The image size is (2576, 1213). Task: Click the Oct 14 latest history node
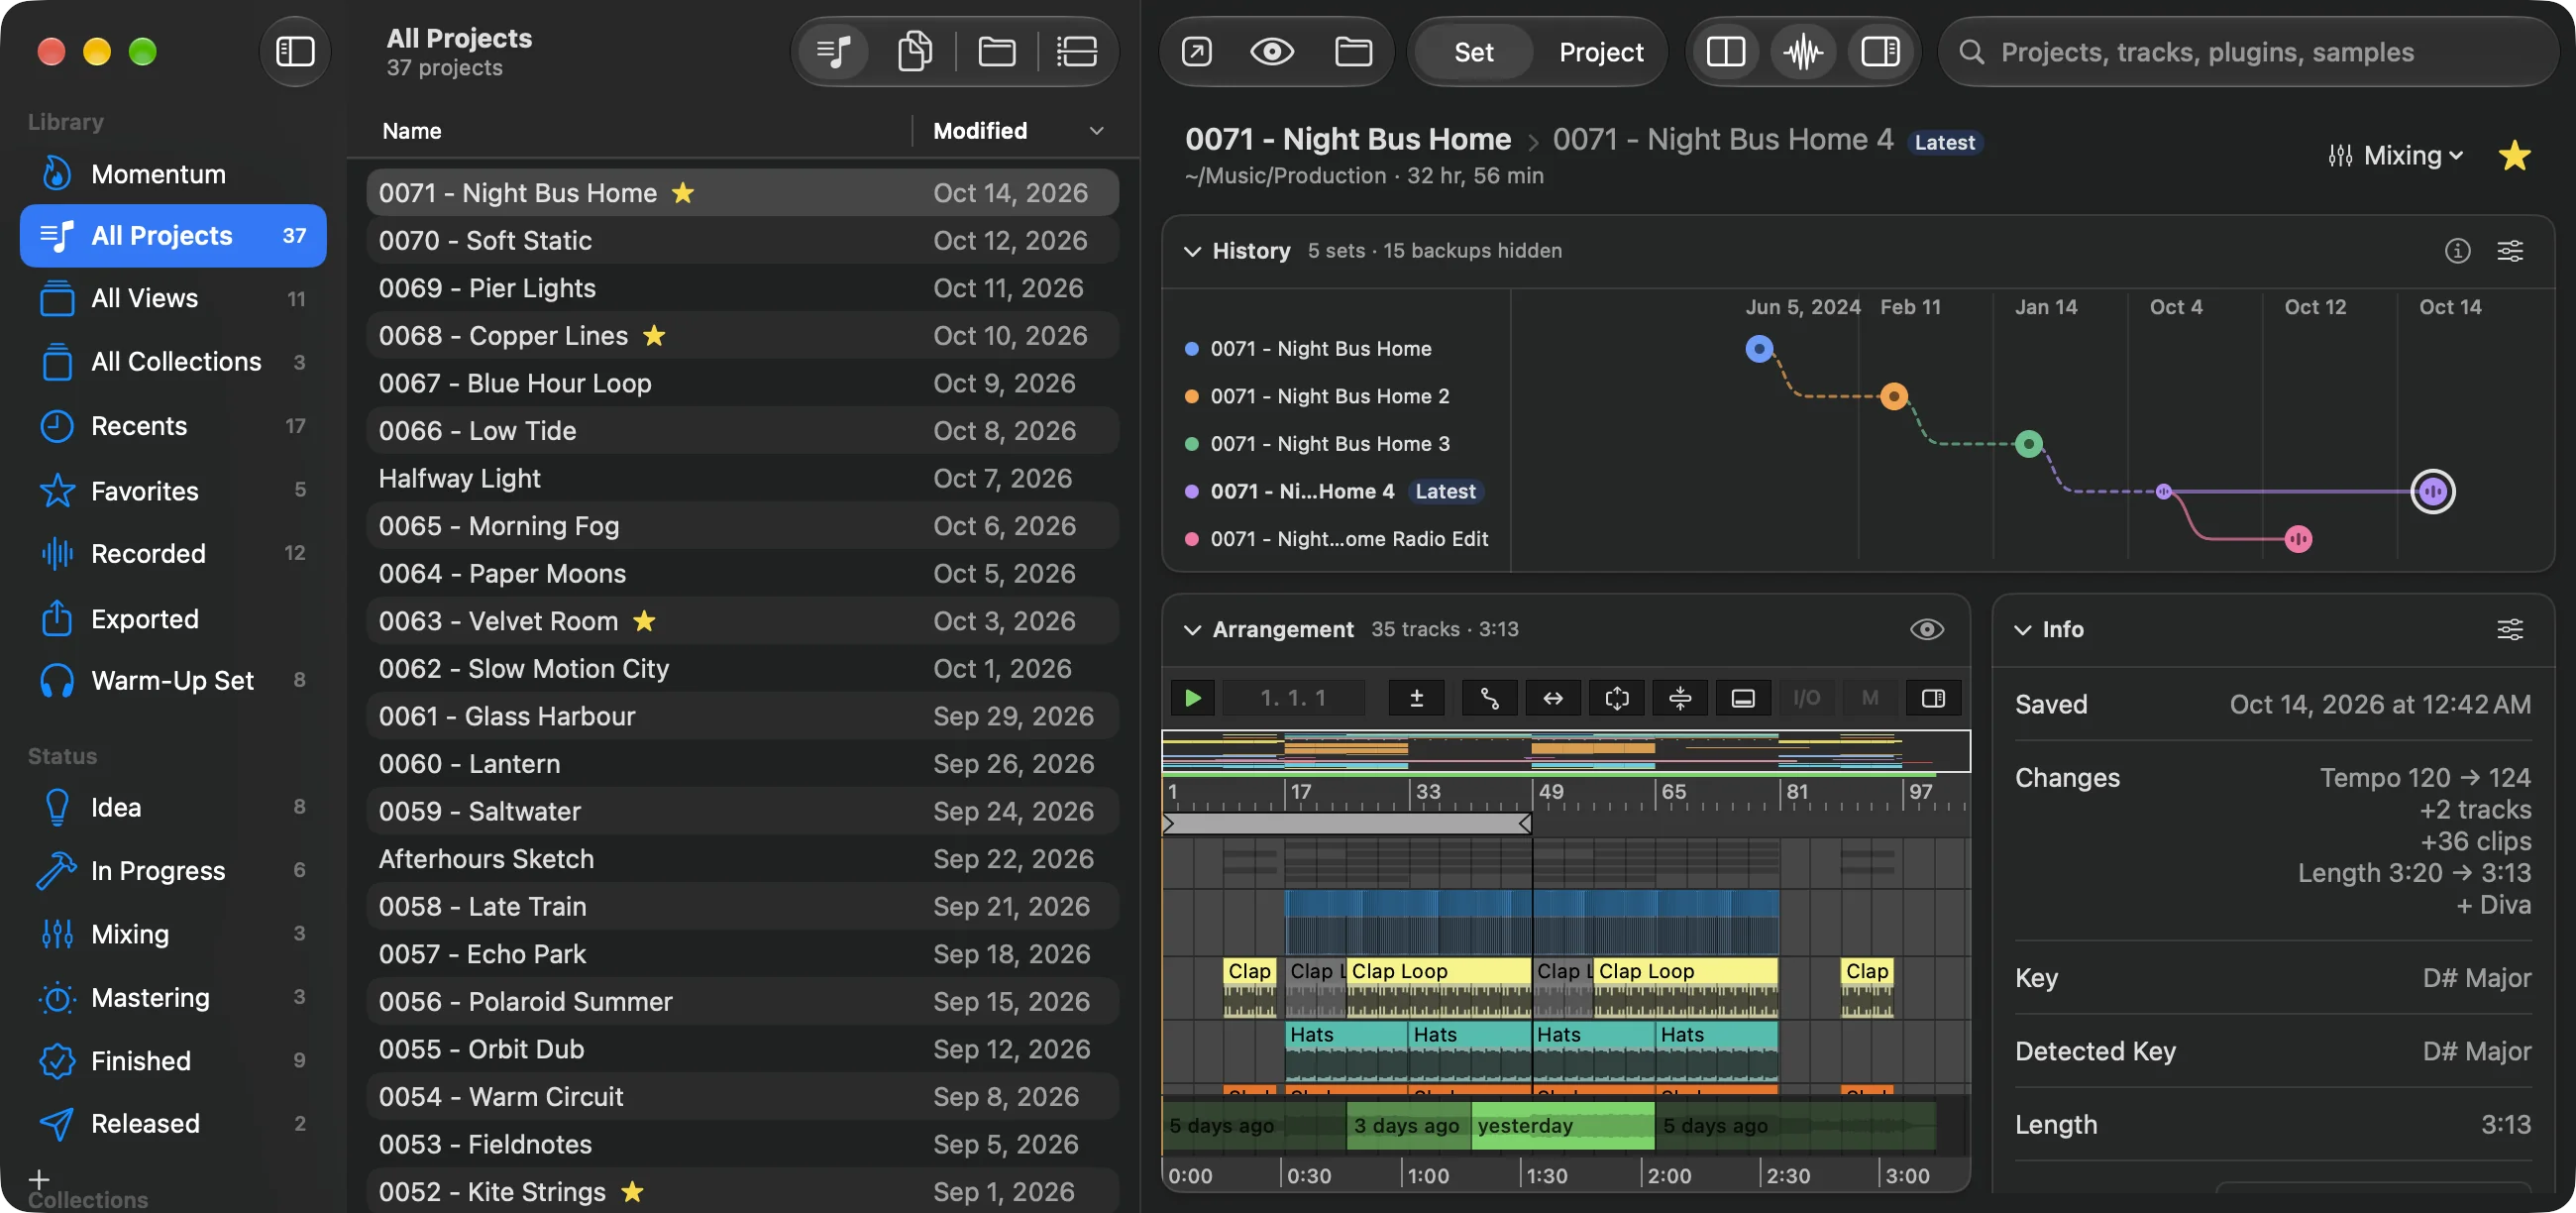(x=2432, y=491)
